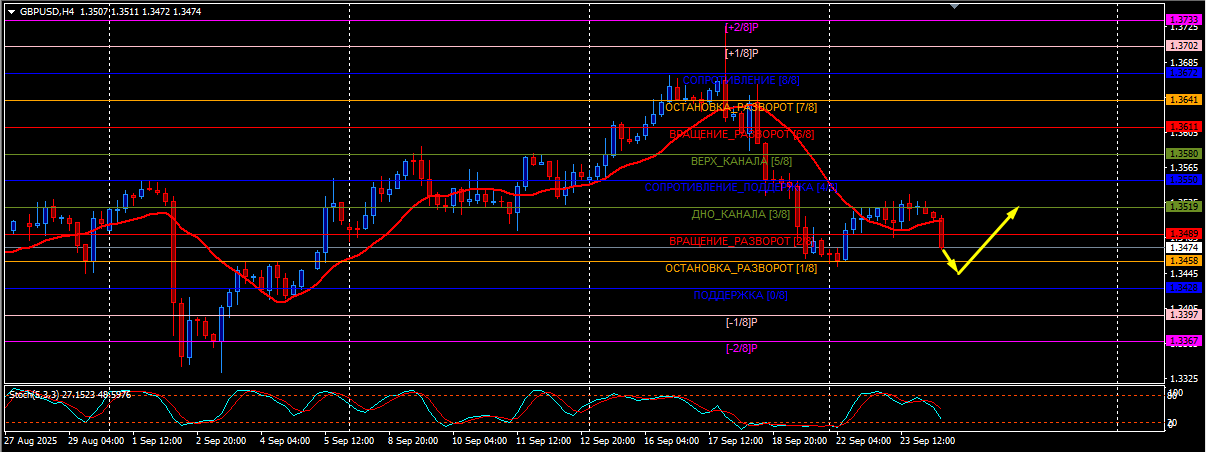Click the orange 1.3641 price tag
This screenshot has width=1206, height=452.
[1184, 100]
